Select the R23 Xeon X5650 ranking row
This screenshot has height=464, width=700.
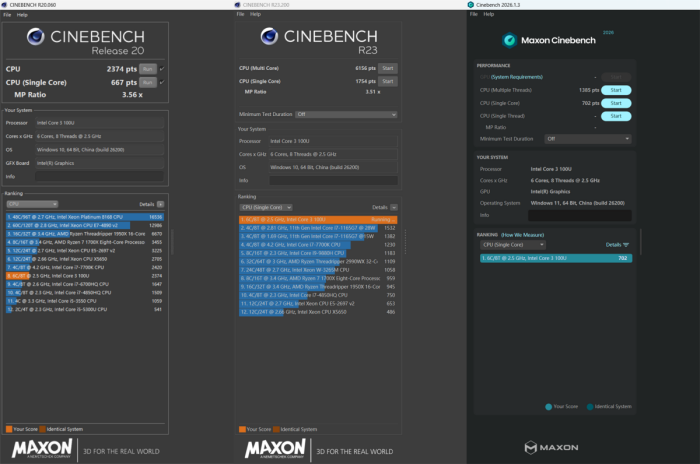point(318,312)
